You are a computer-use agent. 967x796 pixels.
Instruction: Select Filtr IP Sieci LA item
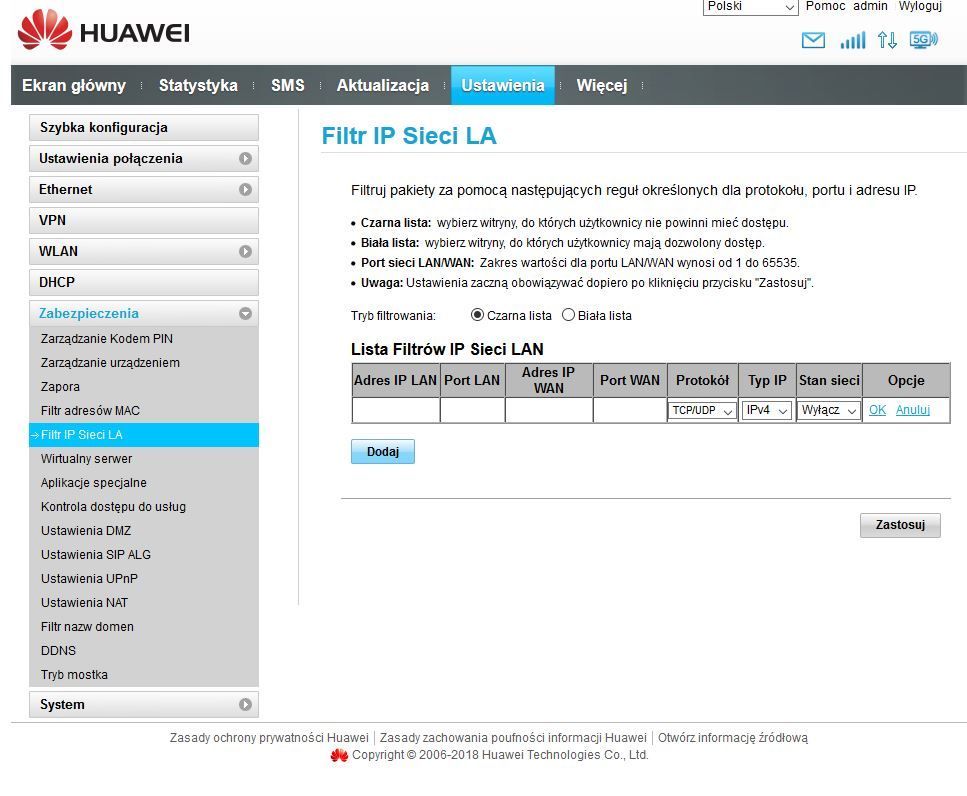144,435
